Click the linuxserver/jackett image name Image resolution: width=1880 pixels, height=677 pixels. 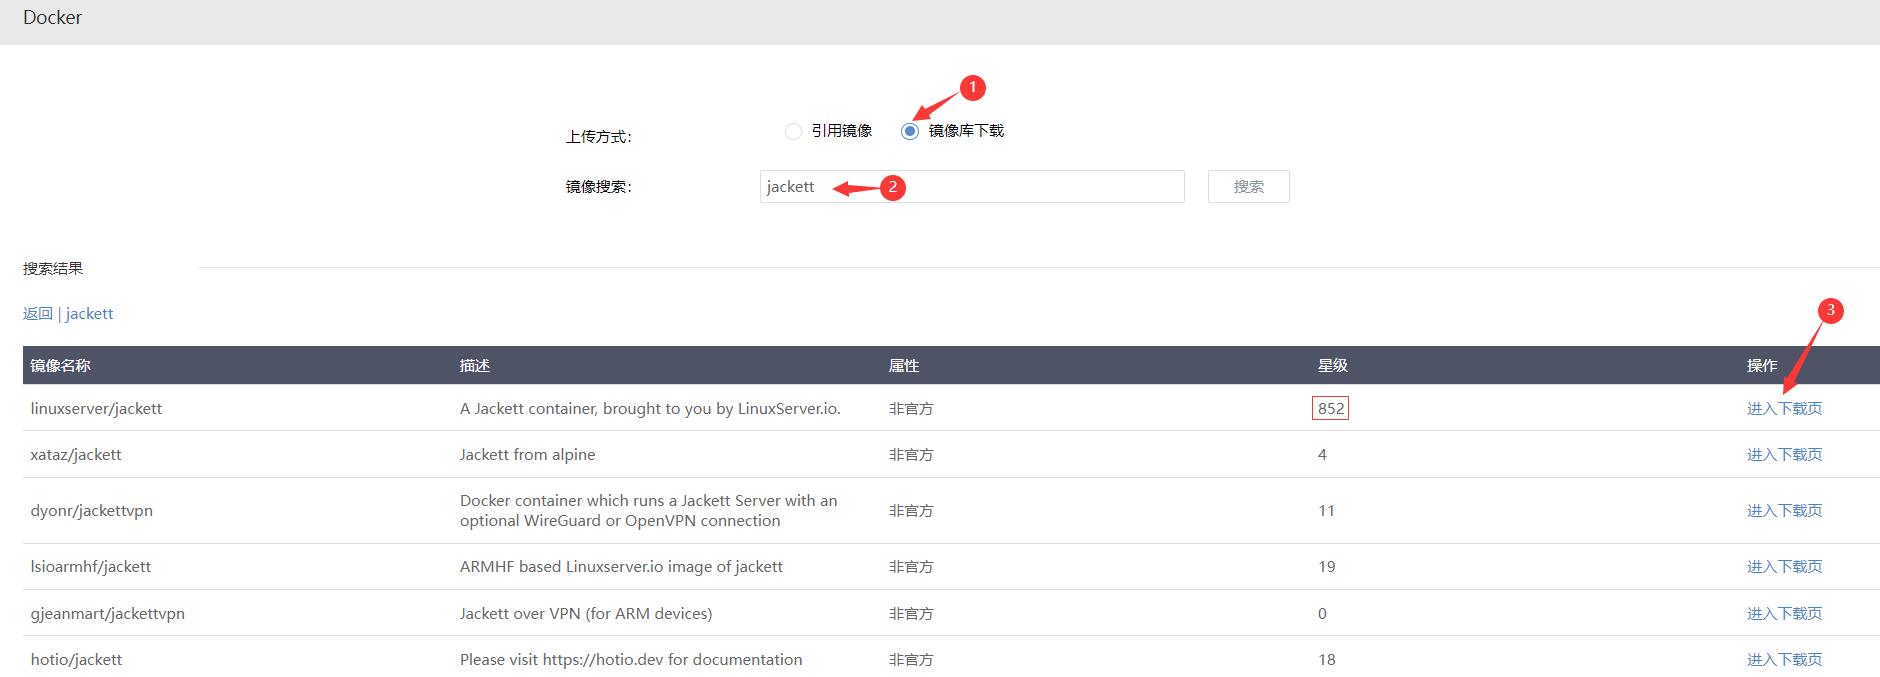click(96, 409)
